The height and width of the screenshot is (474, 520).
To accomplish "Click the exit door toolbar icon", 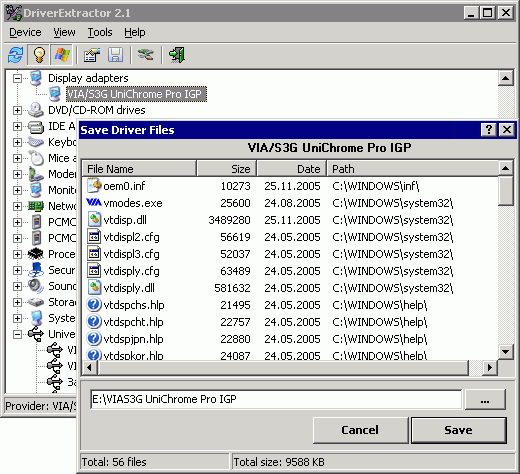I will coord(177,55).
